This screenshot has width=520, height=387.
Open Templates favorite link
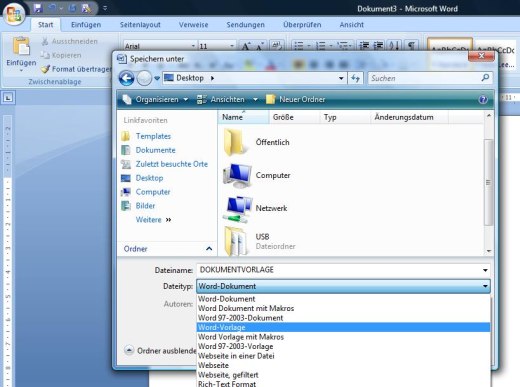tap(153, 136)
